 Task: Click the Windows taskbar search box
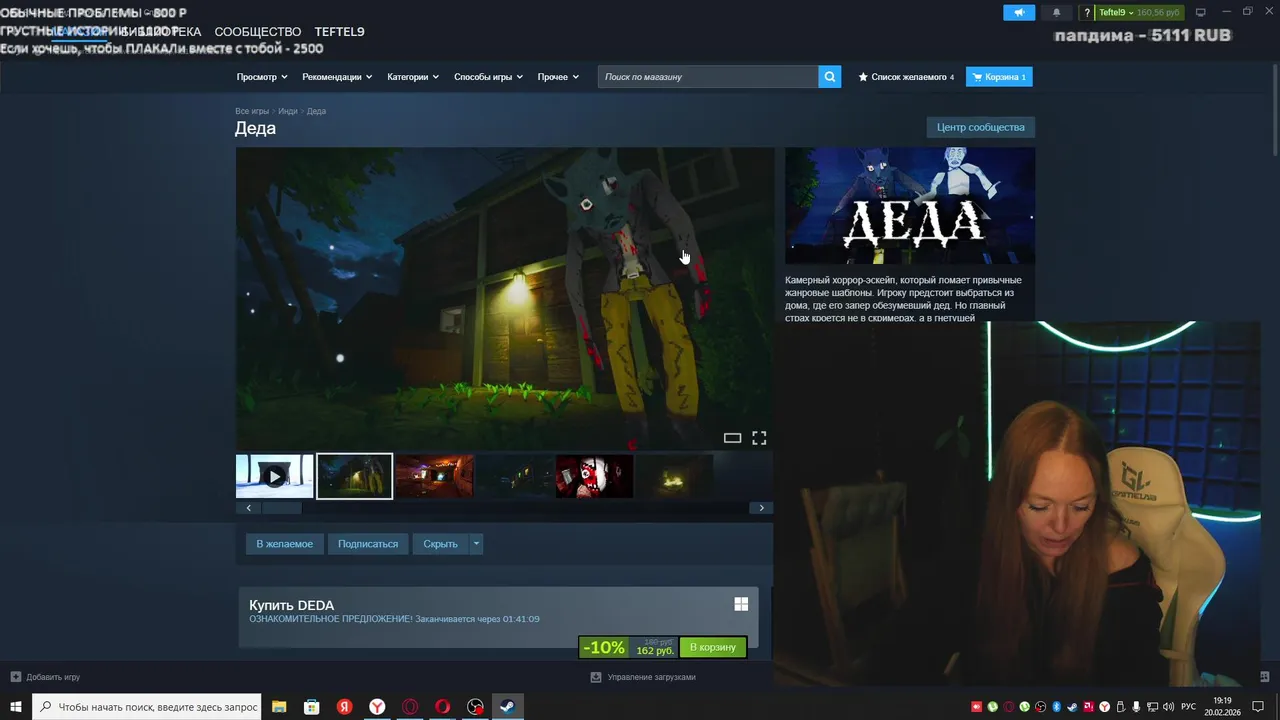click(x=147, y=707)
